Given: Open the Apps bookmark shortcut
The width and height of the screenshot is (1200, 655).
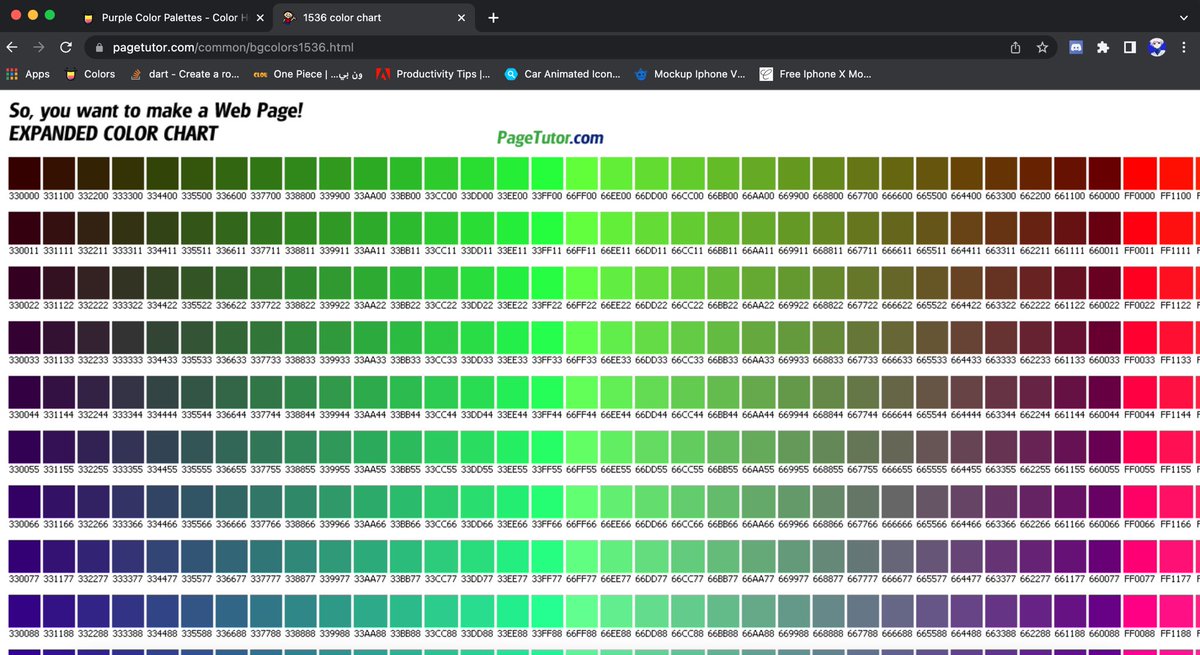Looking at the screenshot, I should [28, 74].
